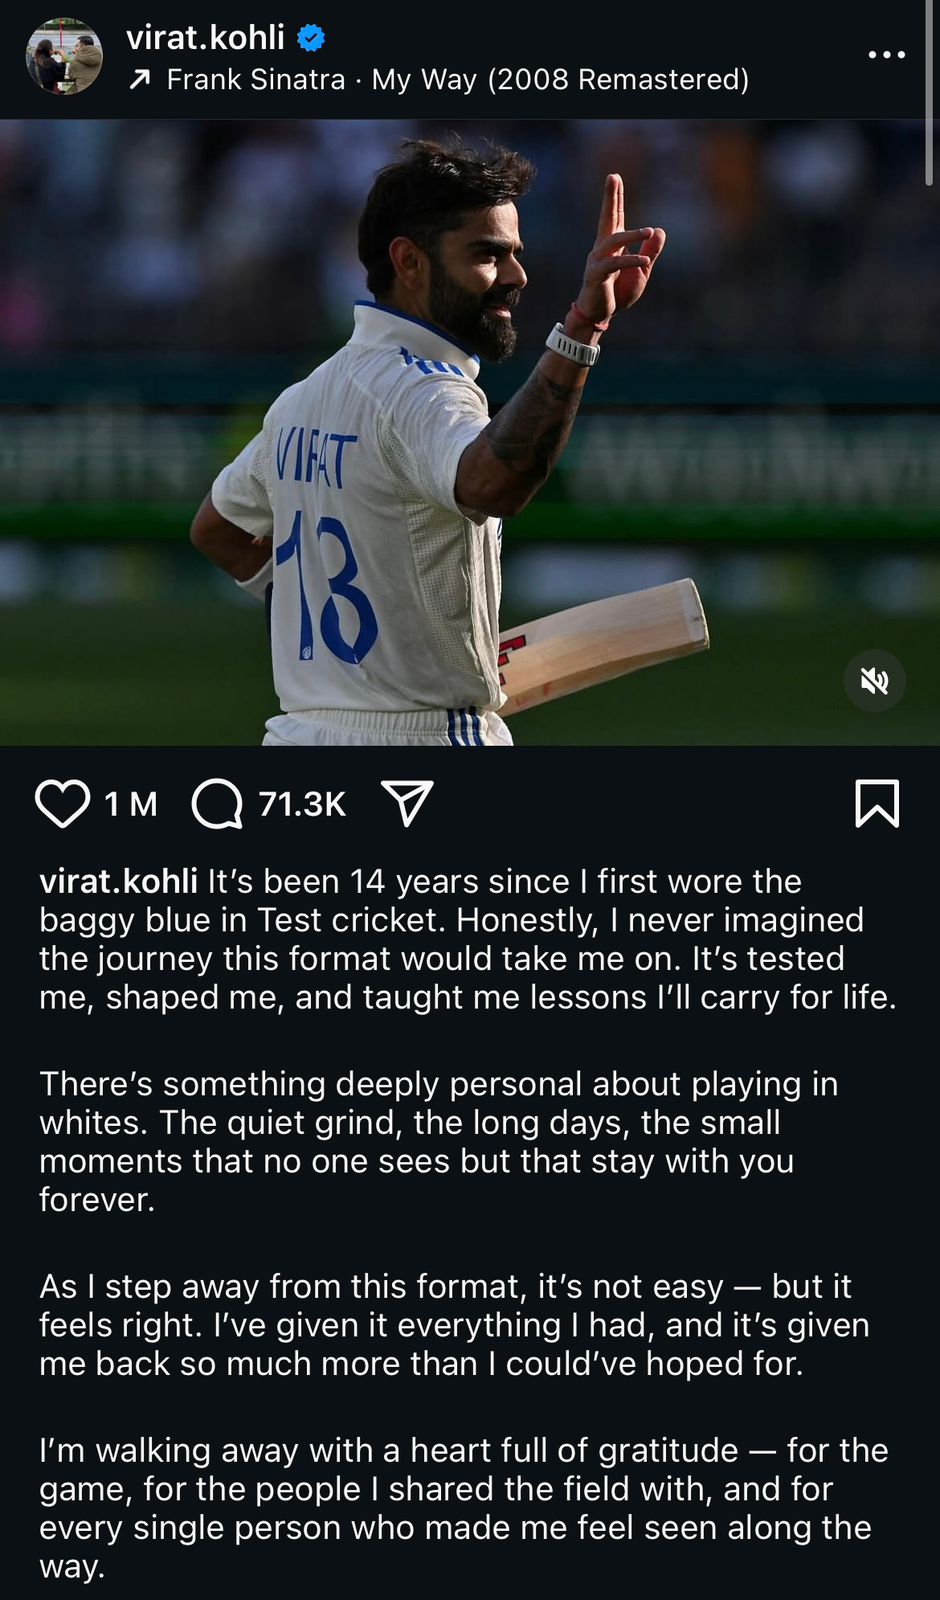Viewport: 940px width, 1600px height.
Task: Open comments via the speech bubble icon
Action: [x=217, y=804]
